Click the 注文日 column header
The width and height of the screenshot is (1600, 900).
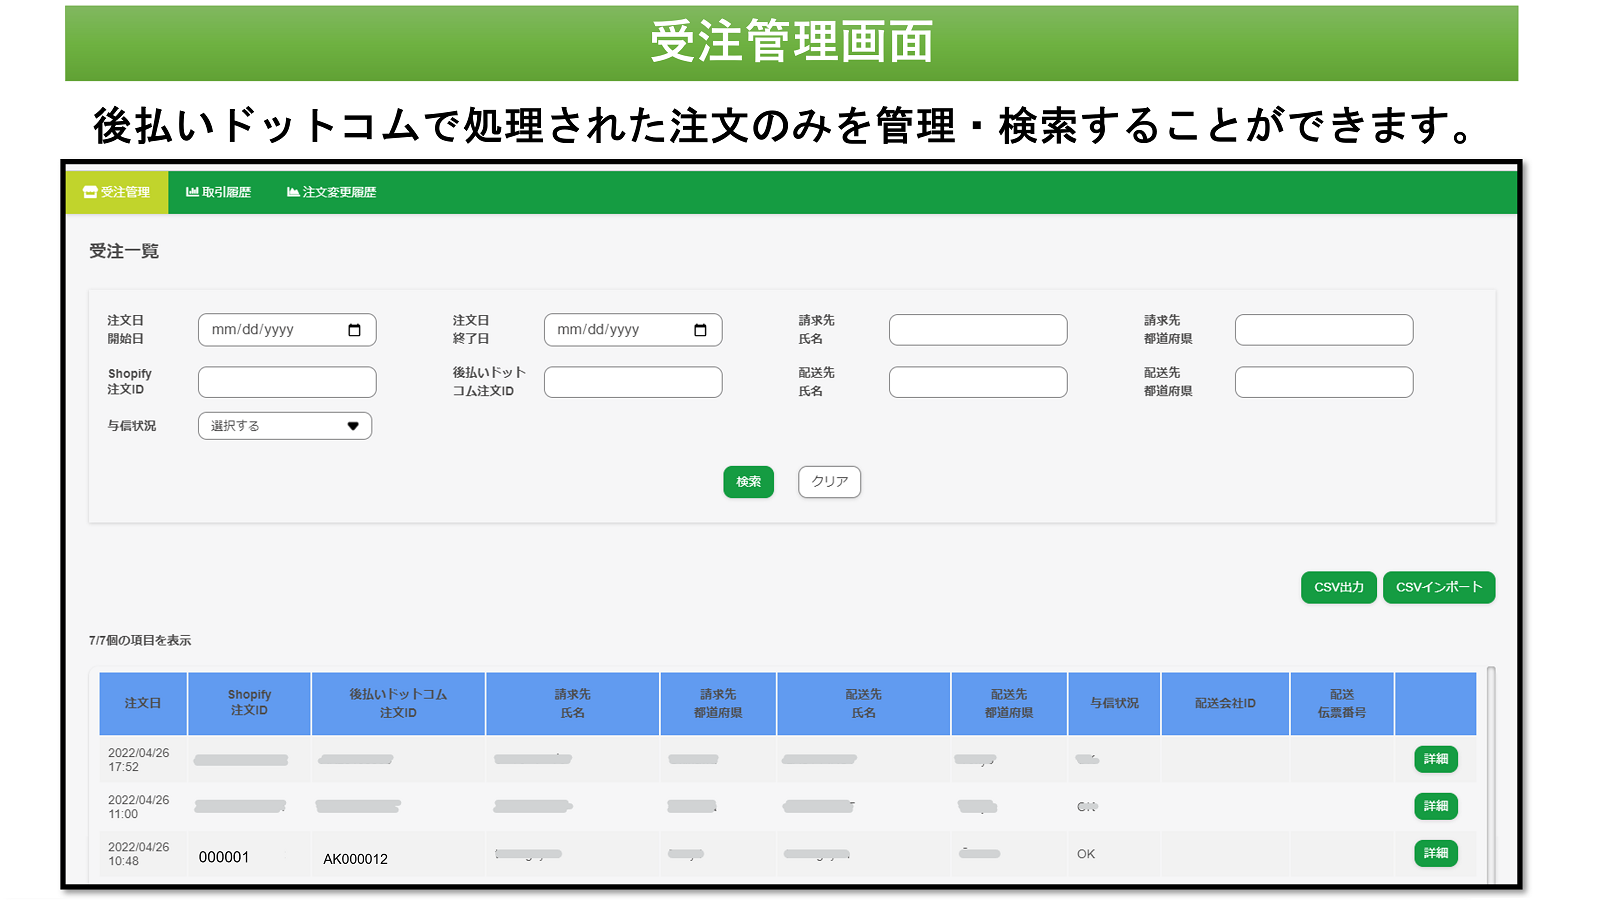click(143, 703)
